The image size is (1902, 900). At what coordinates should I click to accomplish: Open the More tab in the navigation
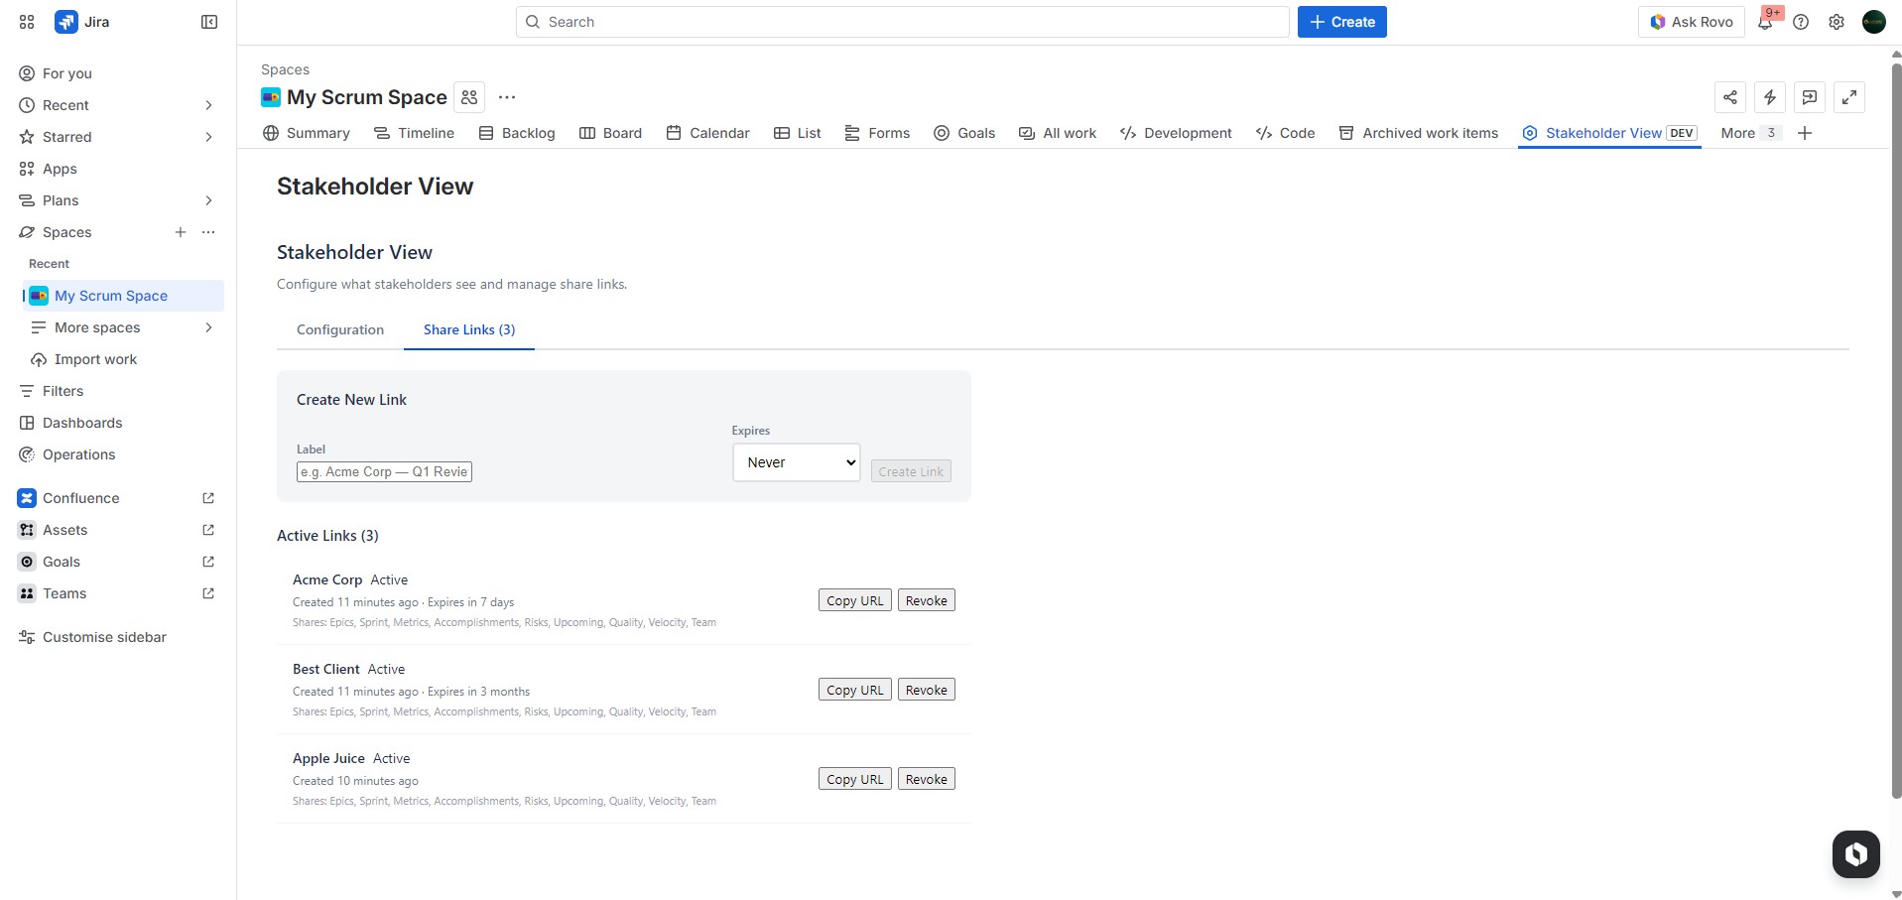pos(1737,133)
